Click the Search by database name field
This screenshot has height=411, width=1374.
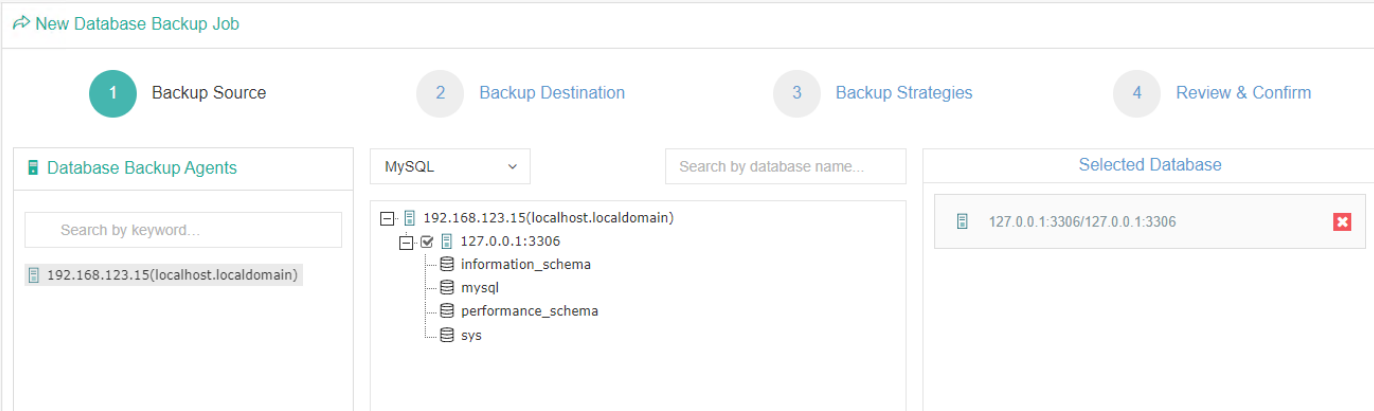point(785,167)
